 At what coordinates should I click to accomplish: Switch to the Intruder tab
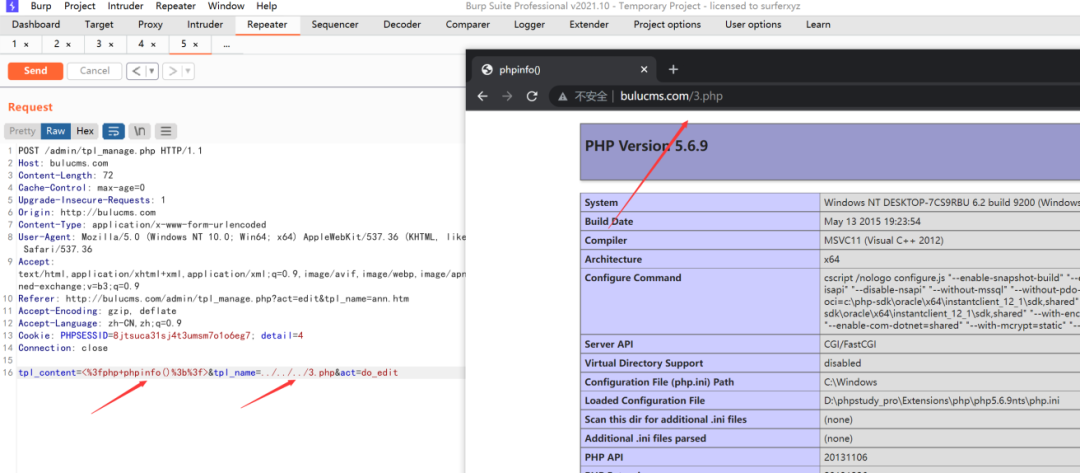tap(205, 25)
